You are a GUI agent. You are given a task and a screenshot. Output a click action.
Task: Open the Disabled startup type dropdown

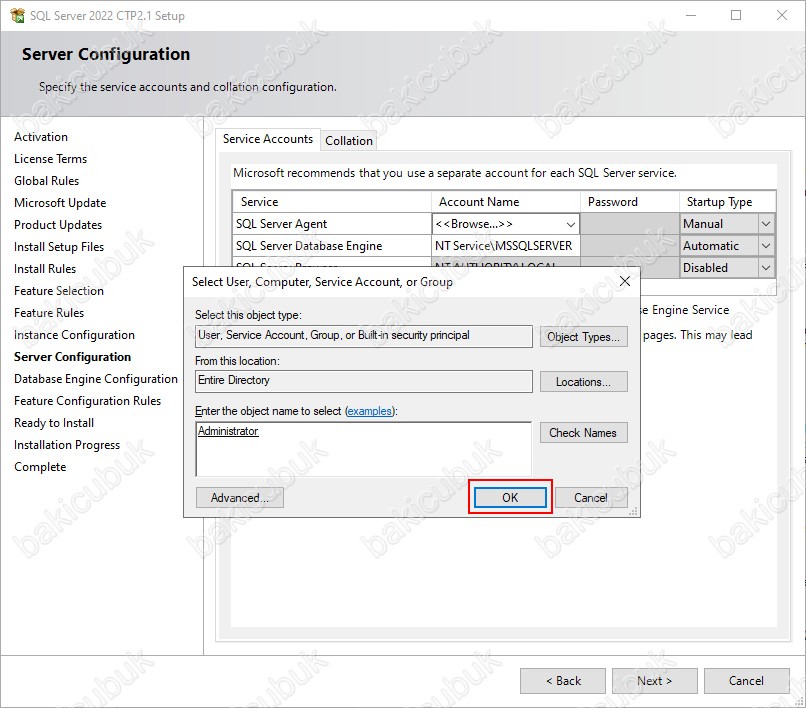(765, 267)
